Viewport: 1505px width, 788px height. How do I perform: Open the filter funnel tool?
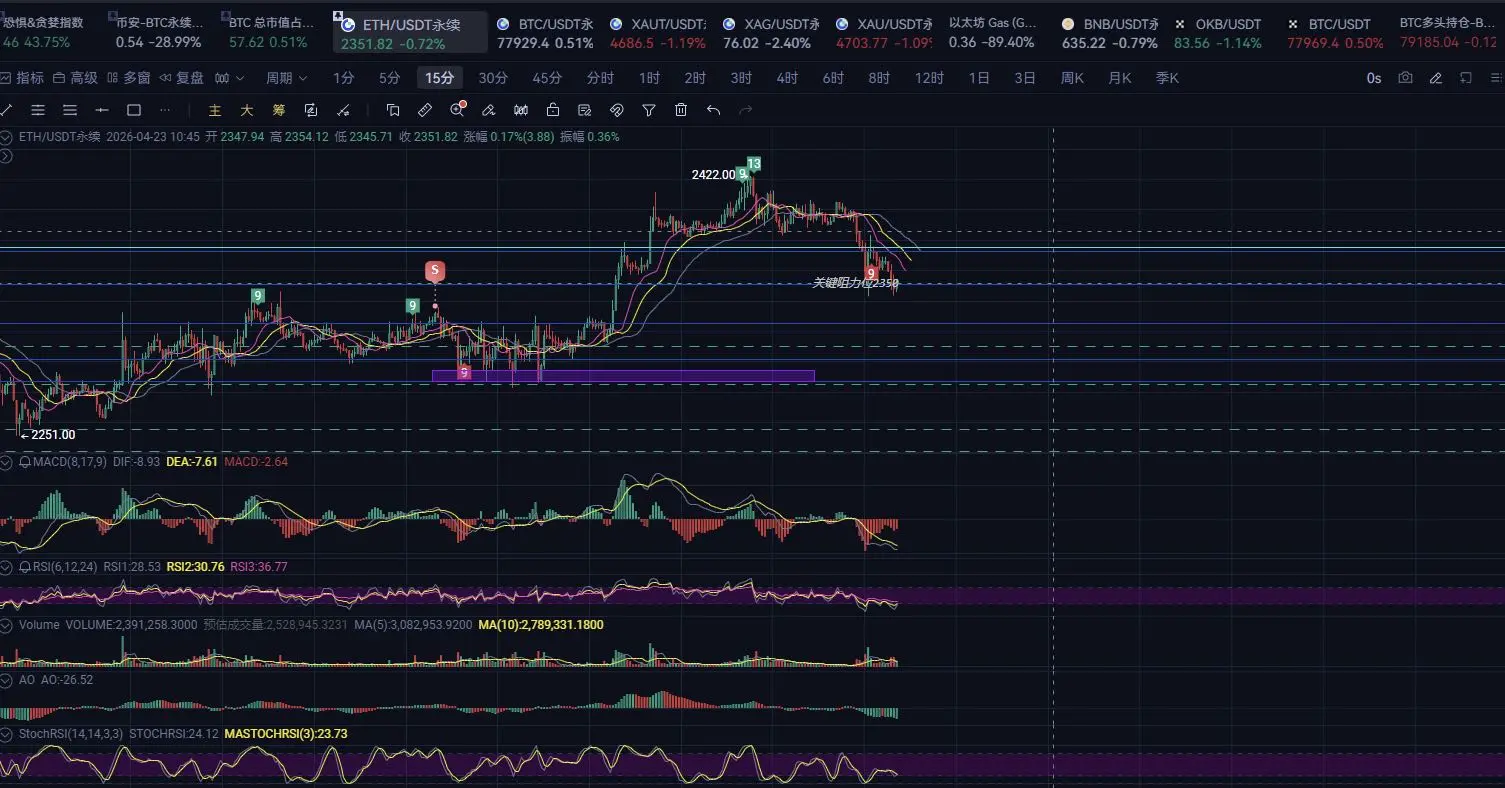[649, 110]
